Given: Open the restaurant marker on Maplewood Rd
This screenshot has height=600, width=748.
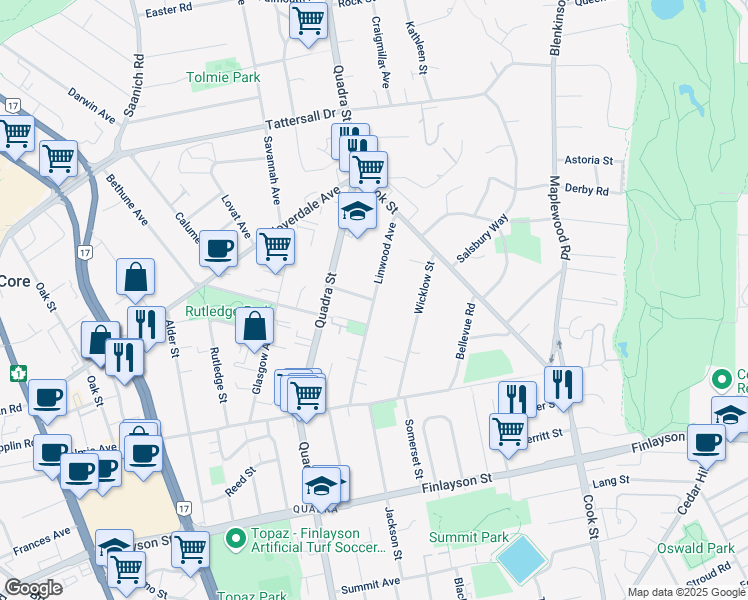Looking at the screenshot, I should click(x=563, y=385).
